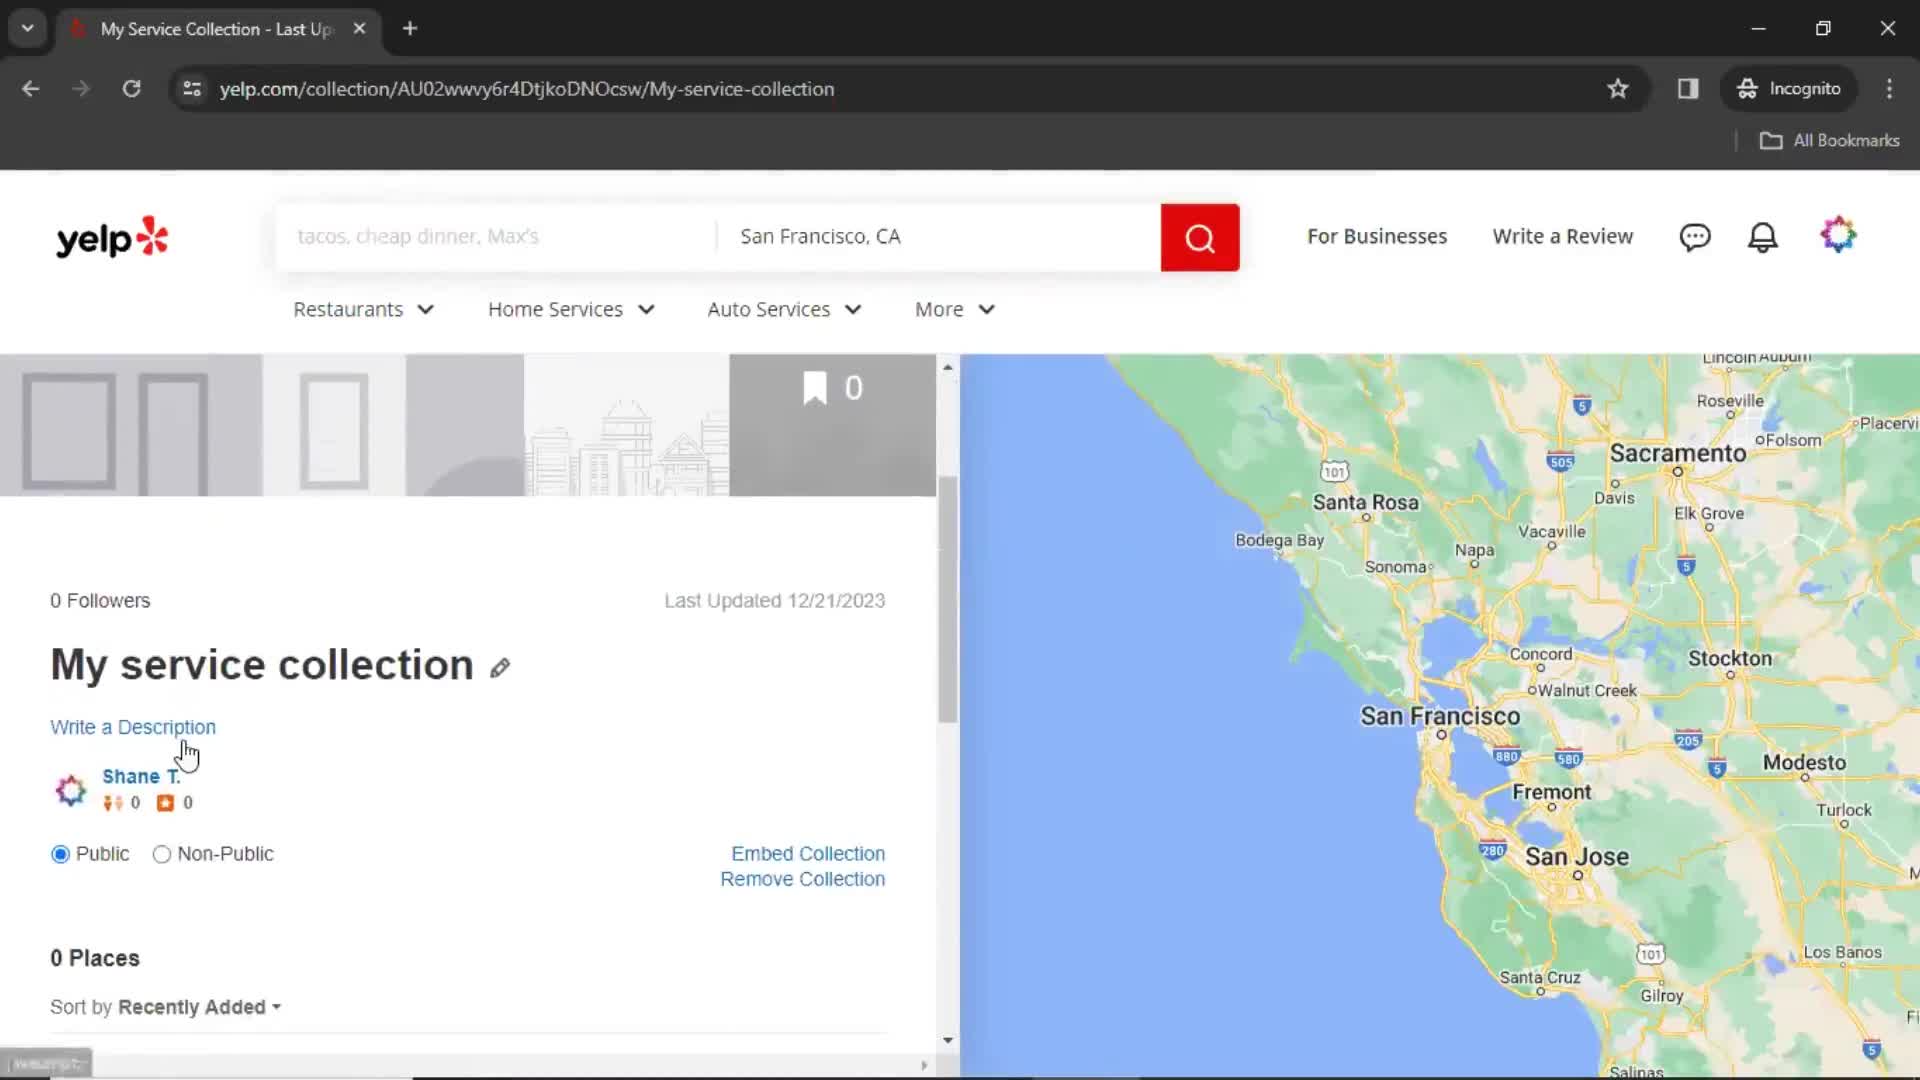Click Santa Cruz label on the map
Viewport: 1920px width, 1080px height.
tap(1540, 978)
